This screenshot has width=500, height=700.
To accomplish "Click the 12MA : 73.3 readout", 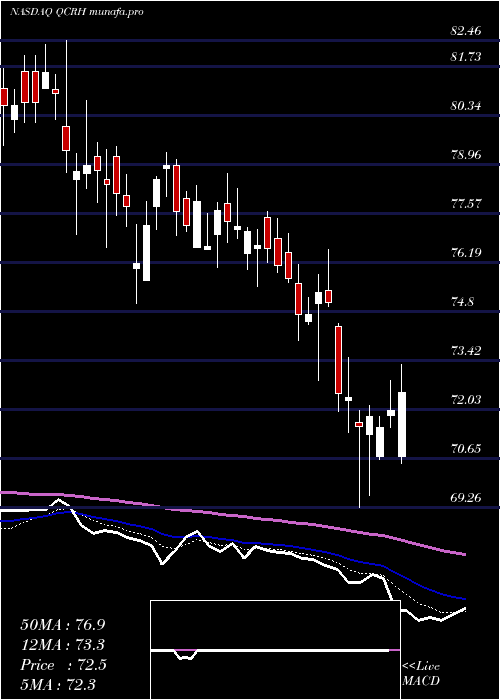I will [63, 645].
